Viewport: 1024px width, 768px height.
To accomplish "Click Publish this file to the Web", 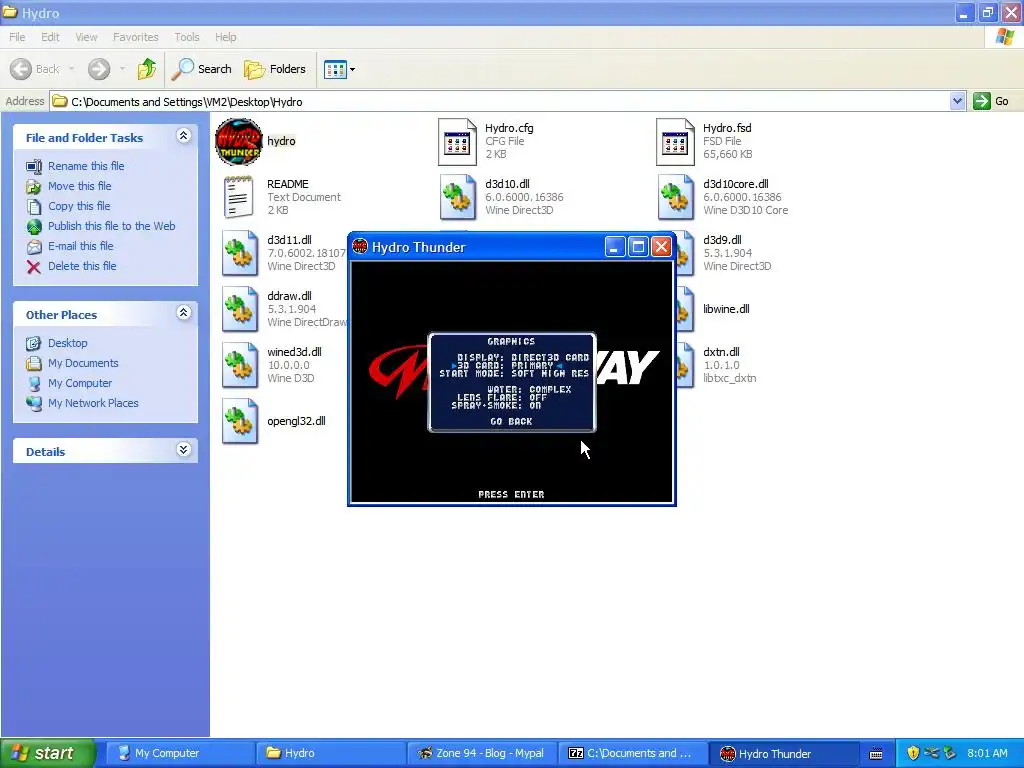I will (x=112, y=226).
